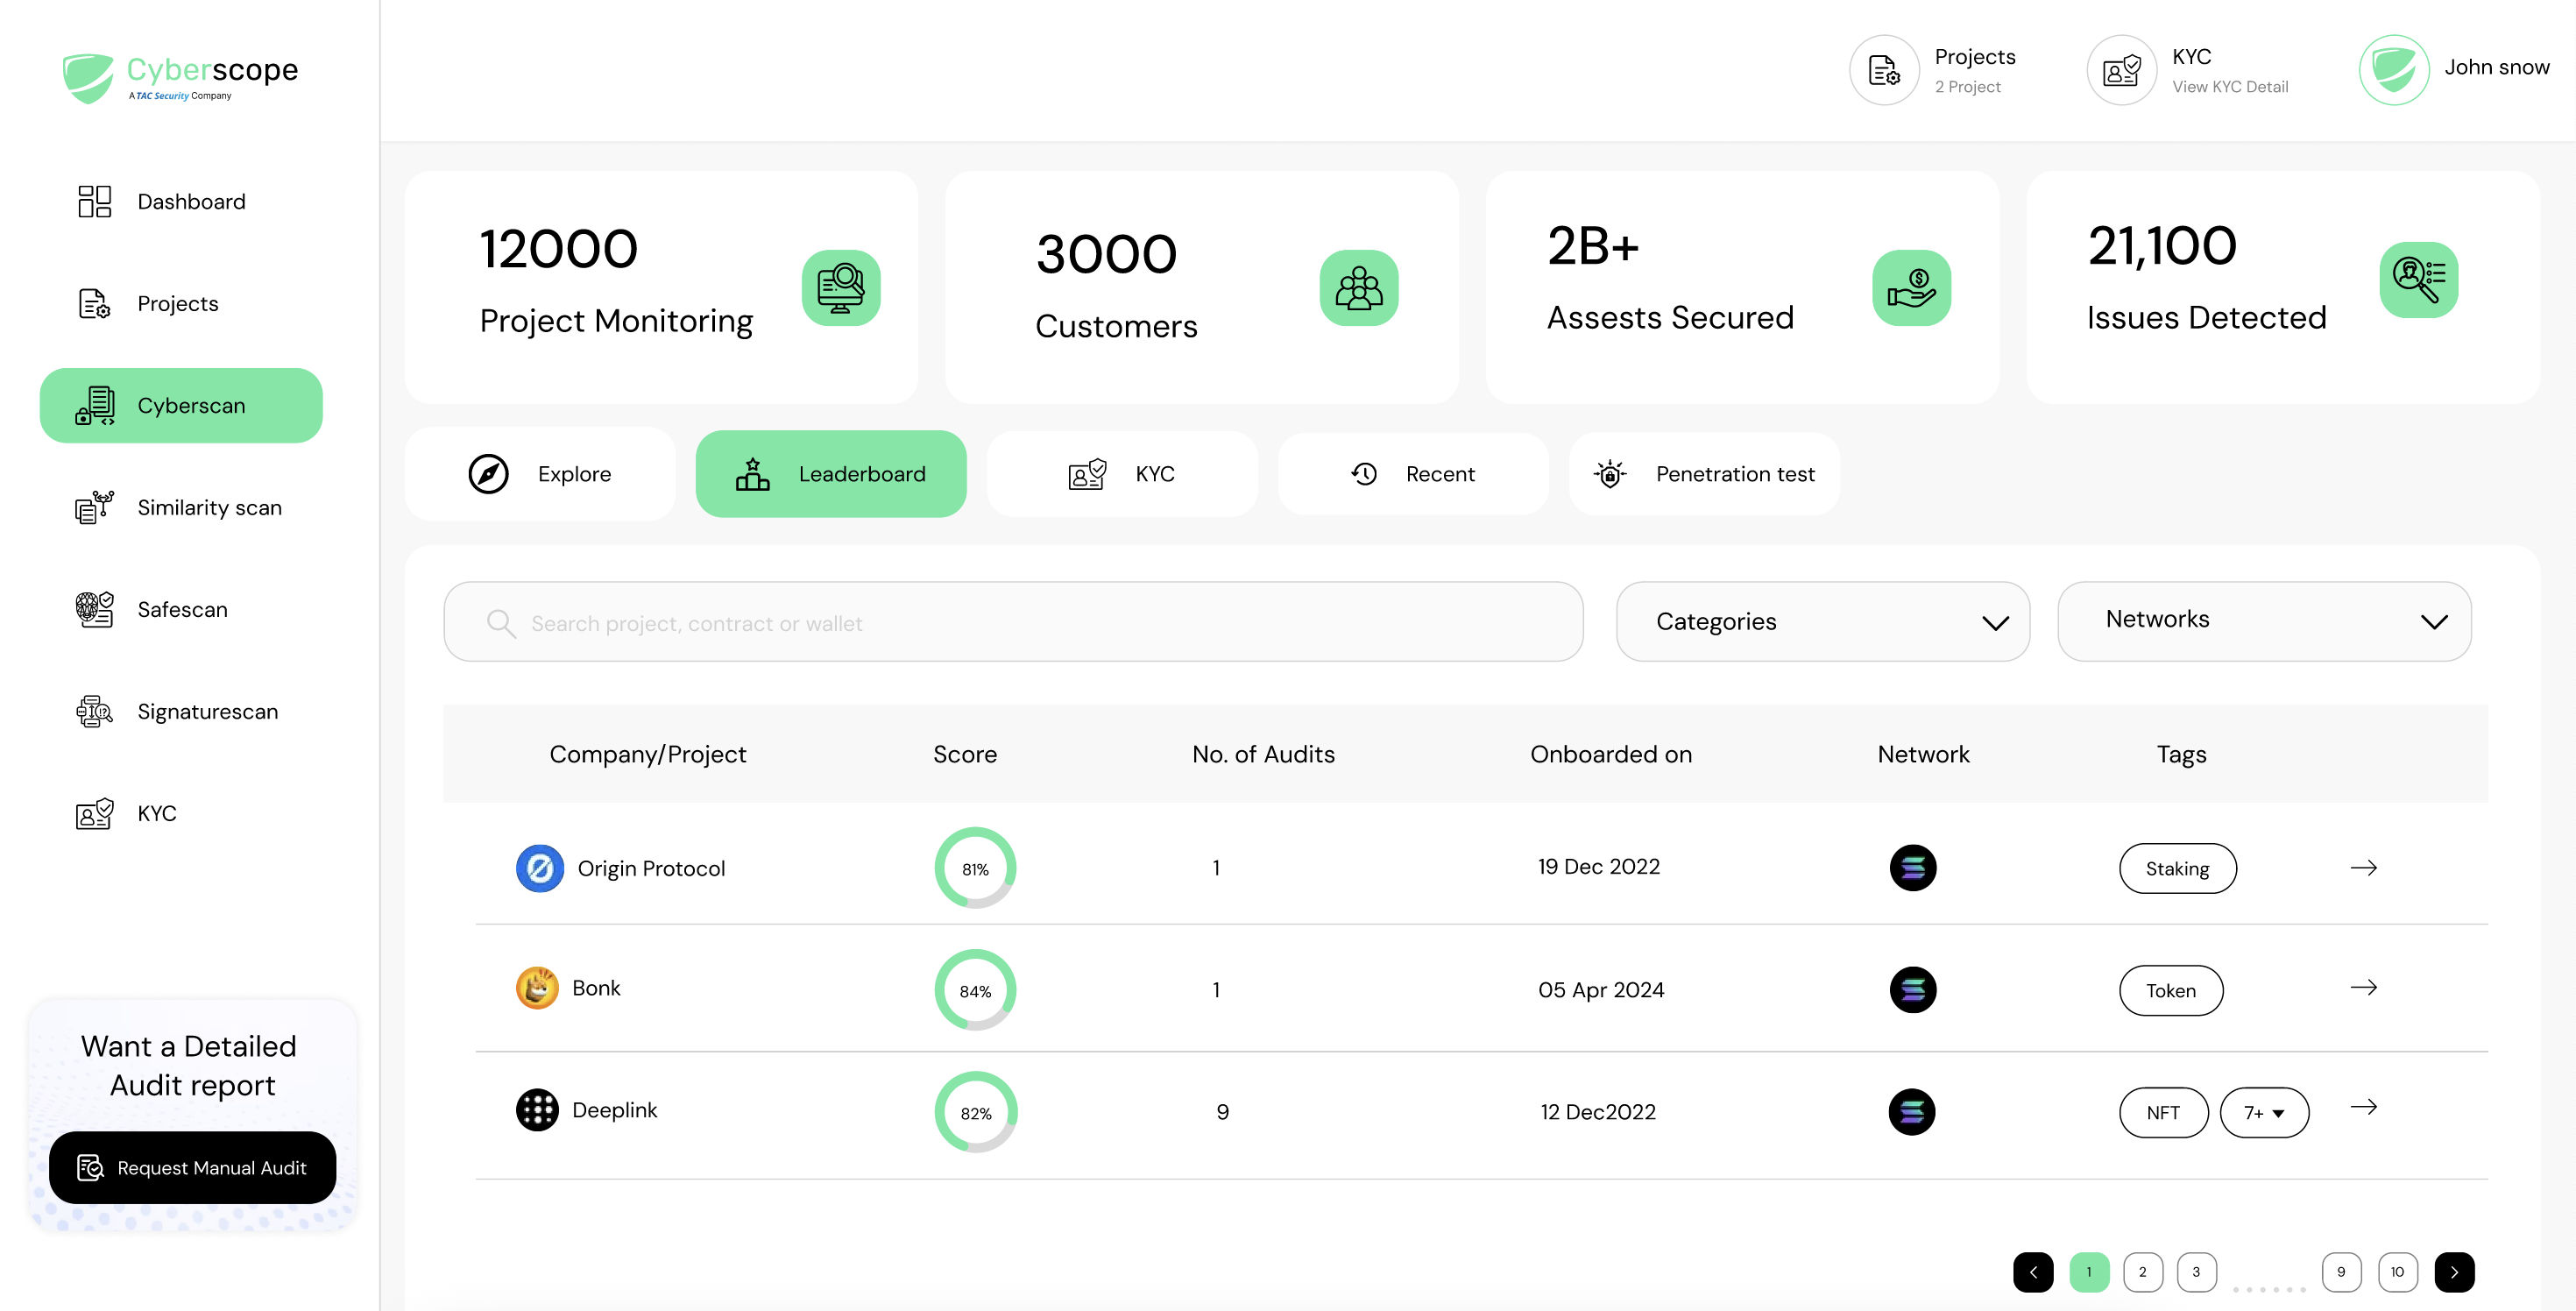Click the Origin Protocol logo icon
This screenshot has width=2576, height=1311.
[x=539, y=868]
